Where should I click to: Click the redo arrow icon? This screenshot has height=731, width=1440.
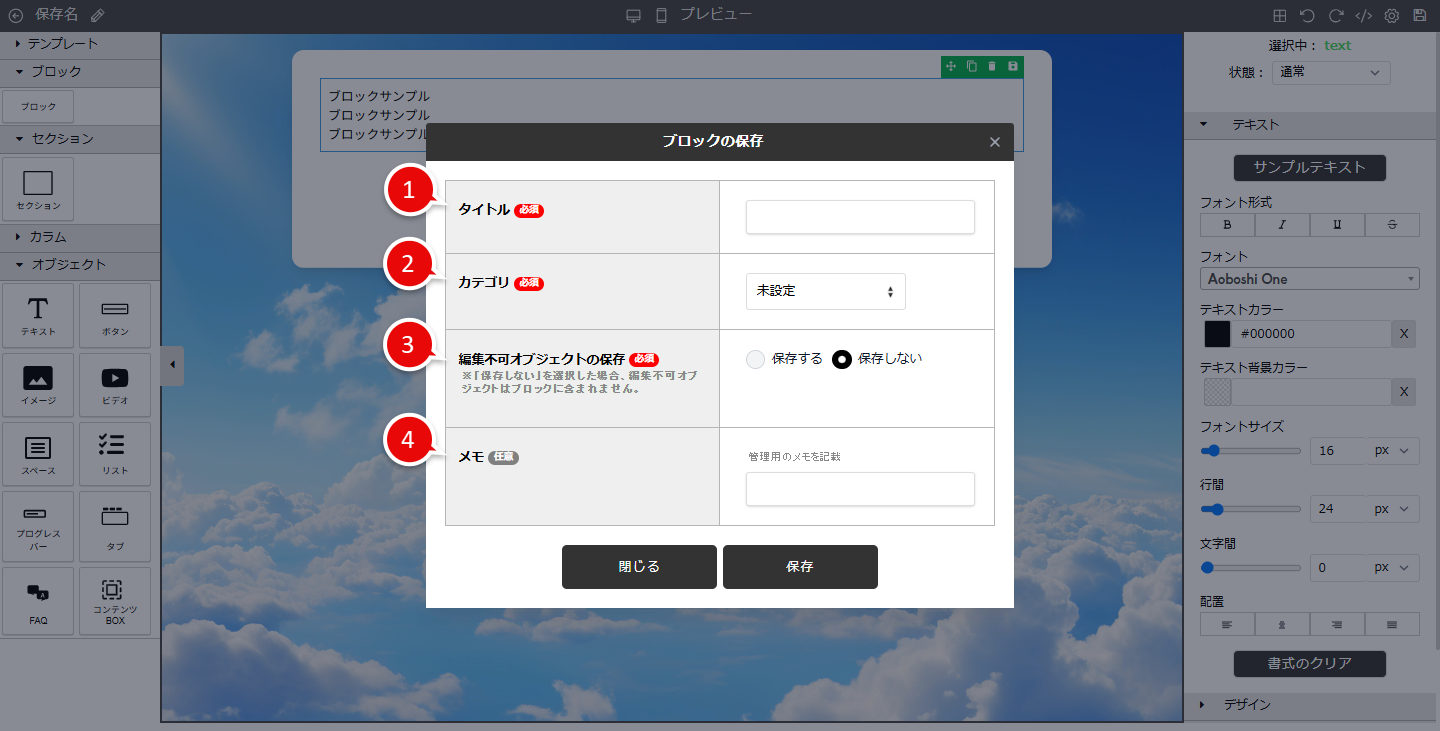(1335, 15)
